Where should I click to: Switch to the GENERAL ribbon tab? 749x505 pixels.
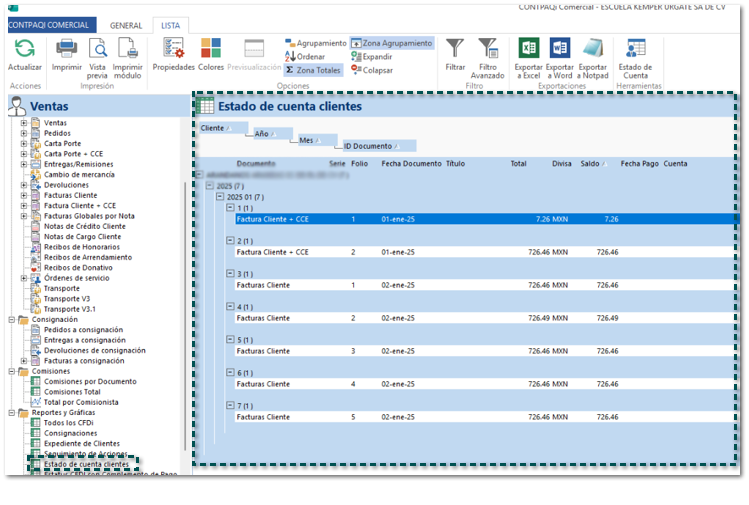pos(125,25)
